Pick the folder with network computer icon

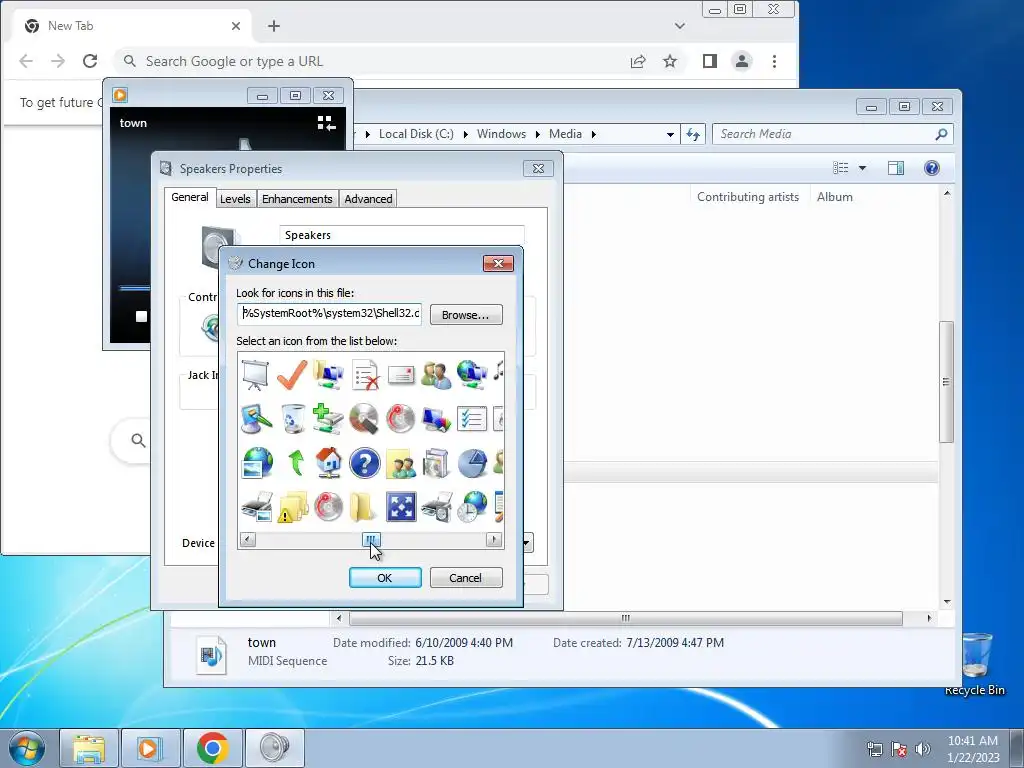click(328, 375)
